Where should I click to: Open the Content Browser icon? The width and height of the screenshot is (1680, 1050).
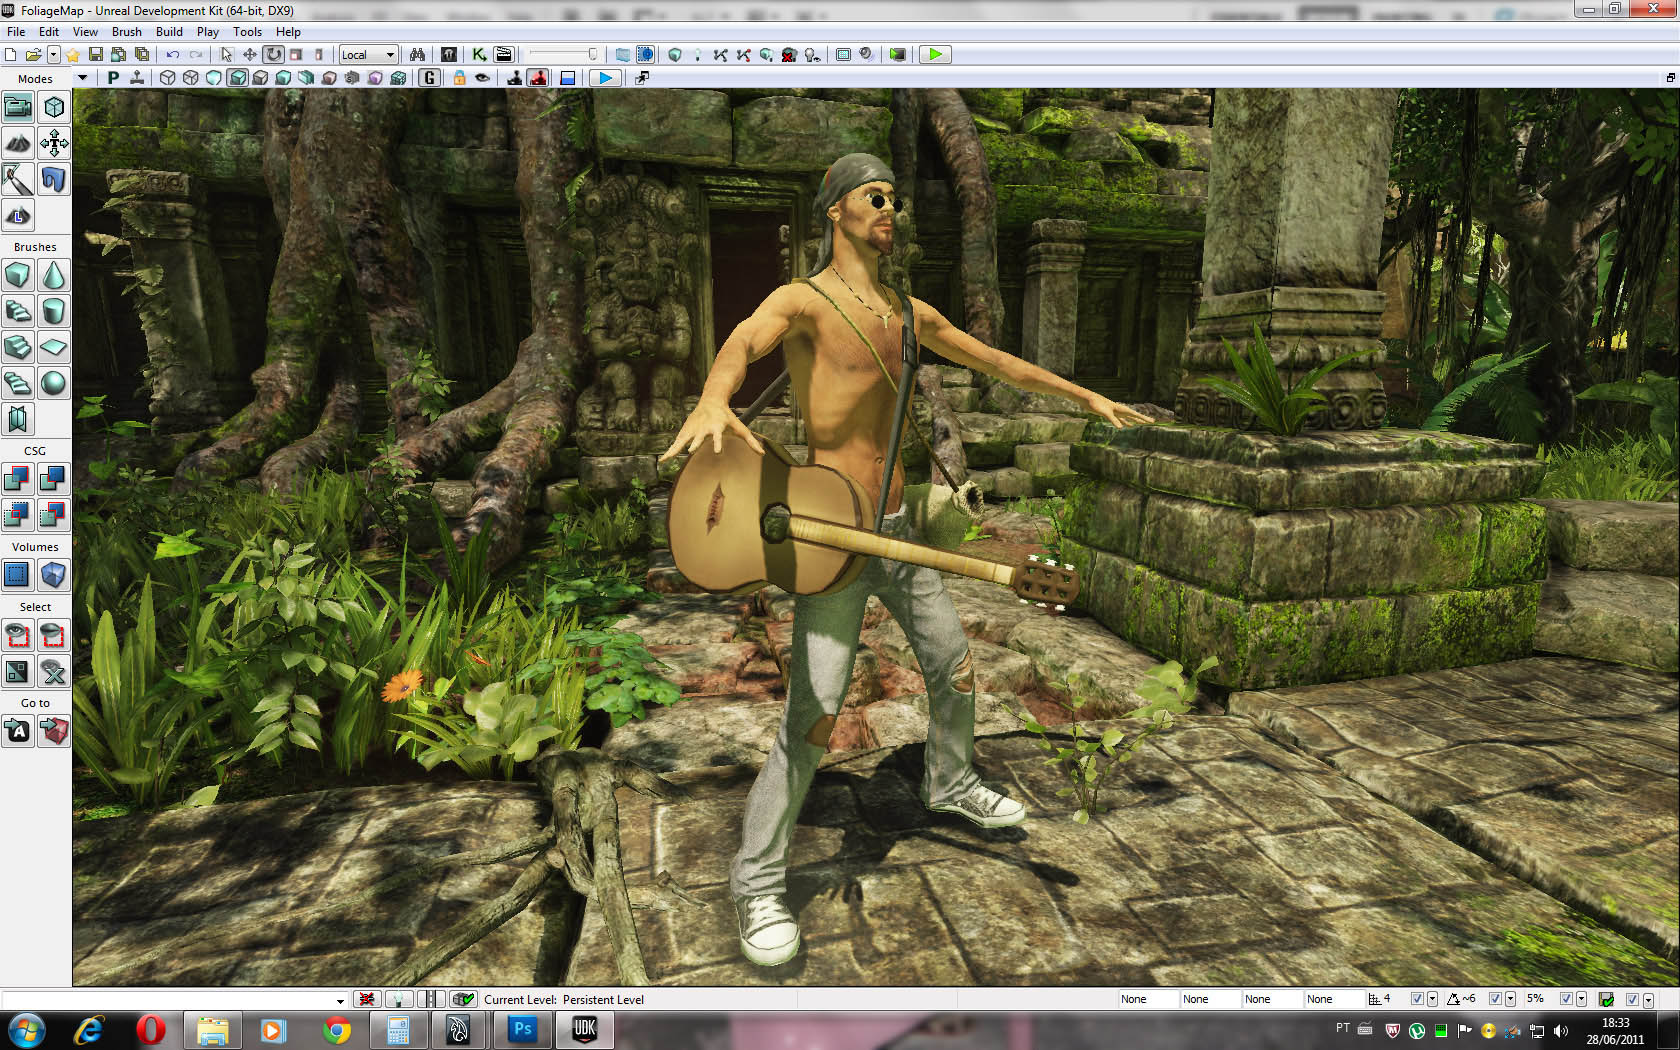pyautogui.click(x=449, y=55)
